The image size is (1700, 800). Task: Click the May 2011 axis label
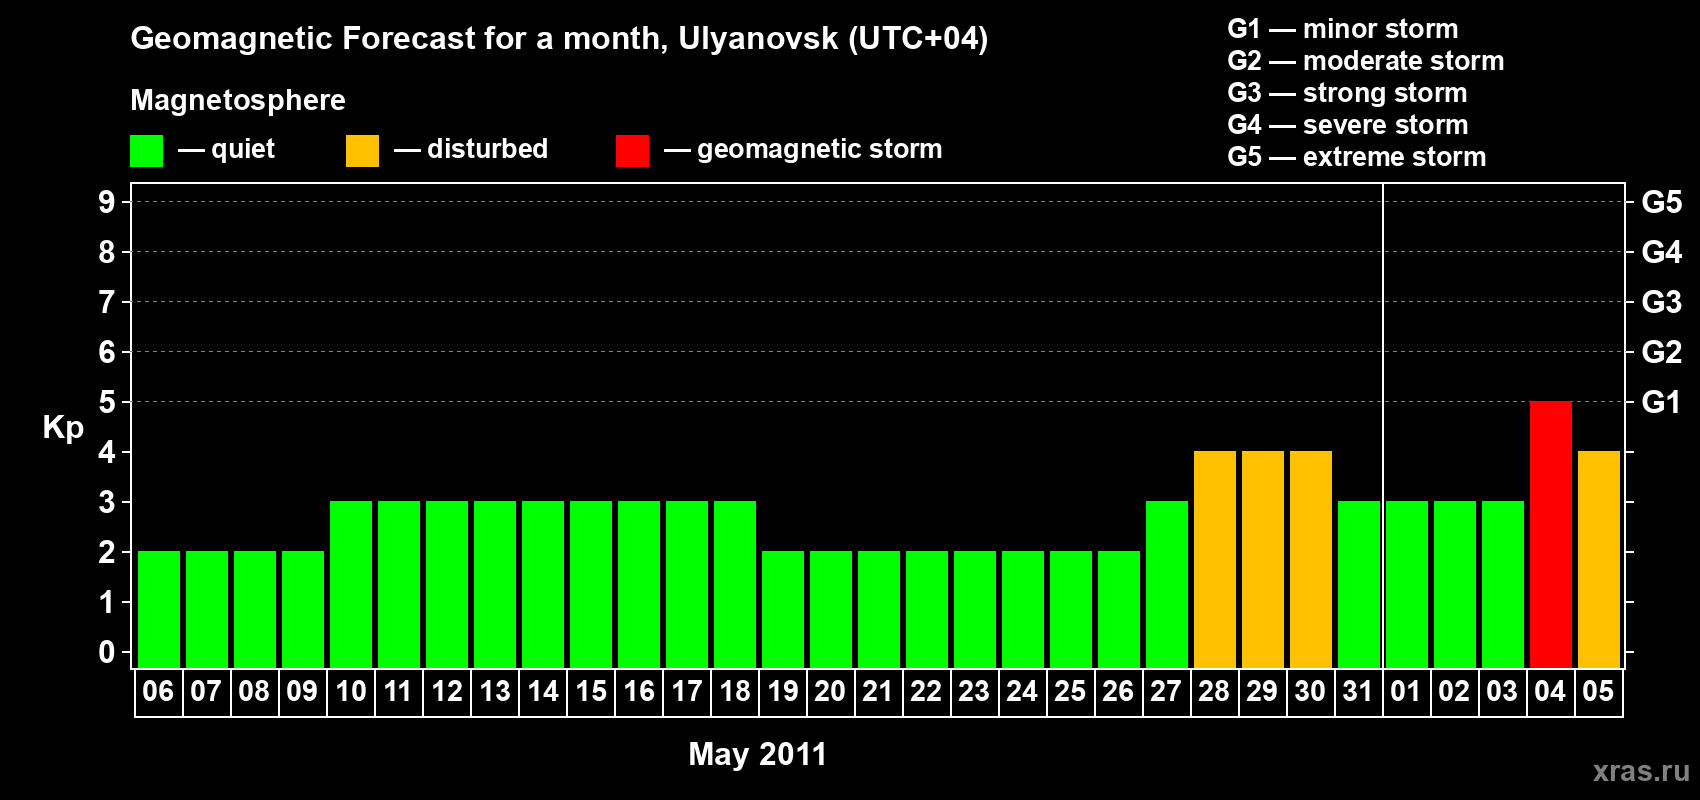(758, 754)
